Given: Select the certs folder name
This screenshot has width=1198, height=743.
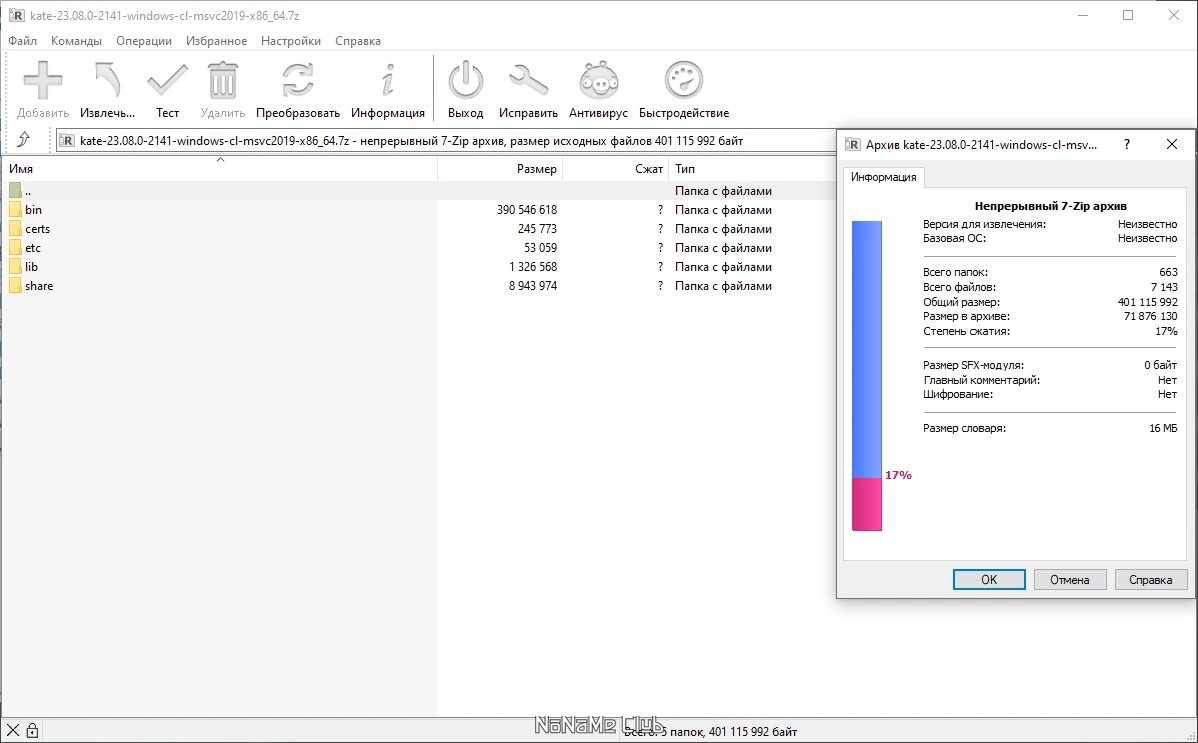Looking at the screenshot, I should tap(37, 229).
